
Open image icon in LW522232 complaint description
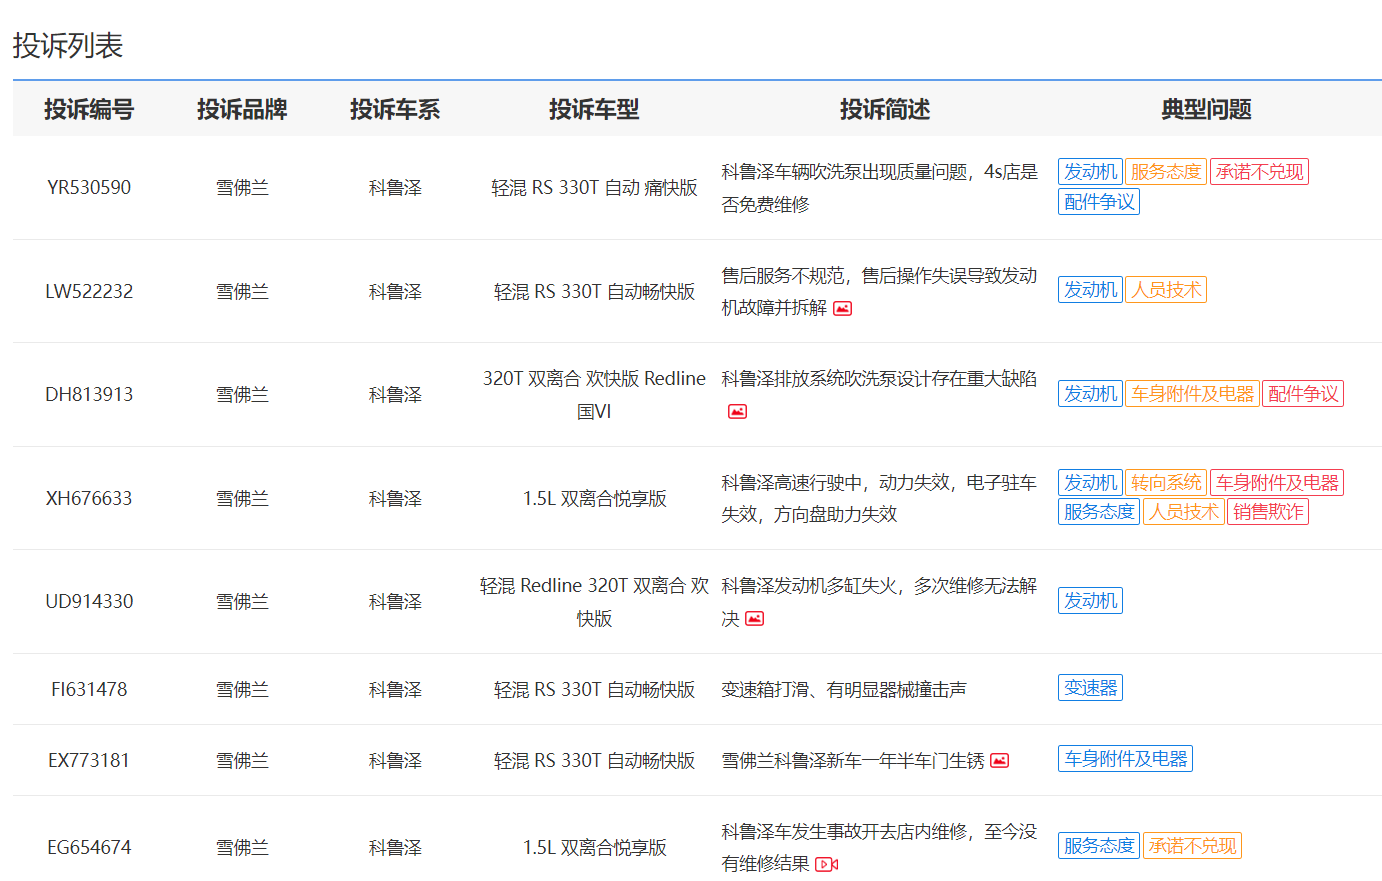click(x=842, y=308)
